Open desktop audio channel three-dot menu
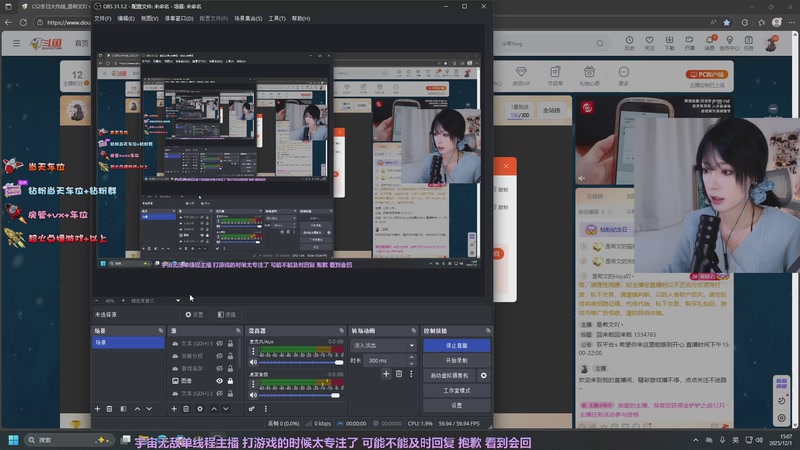This screenshot has width=800, height=450. click(x=253, y=384)
